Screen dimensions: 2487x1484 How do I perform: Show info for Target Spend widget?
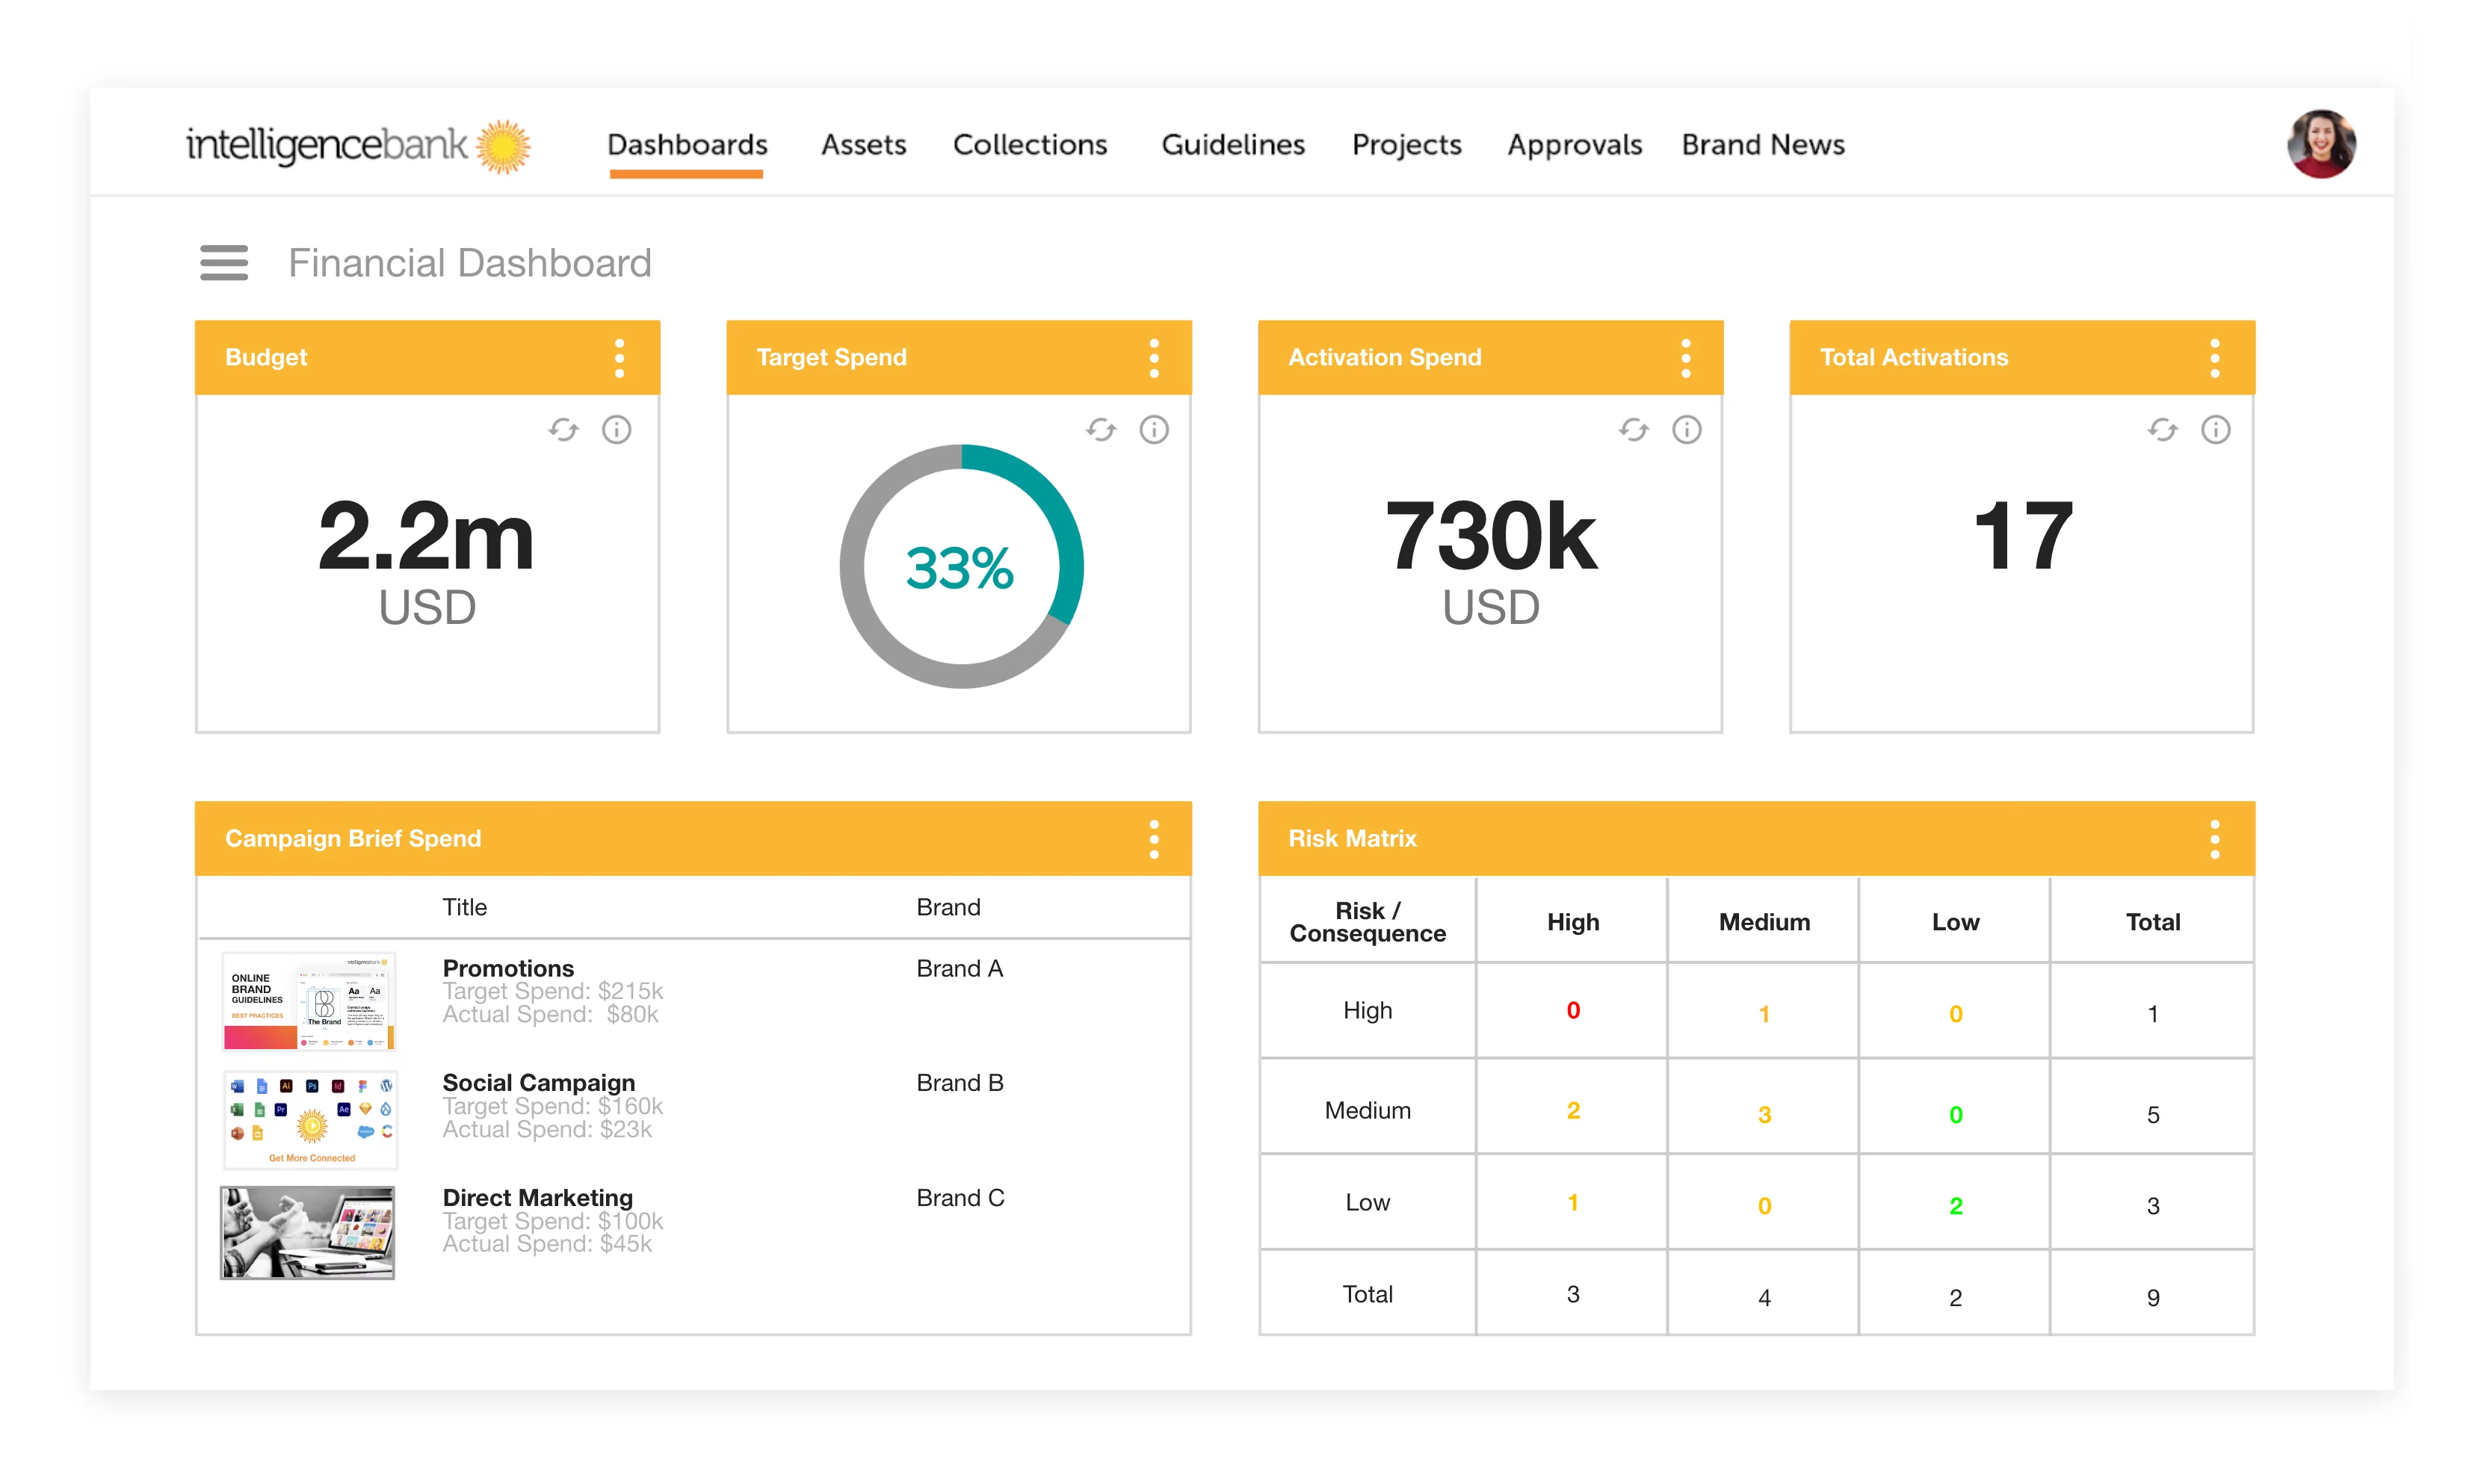point(1154,430)
